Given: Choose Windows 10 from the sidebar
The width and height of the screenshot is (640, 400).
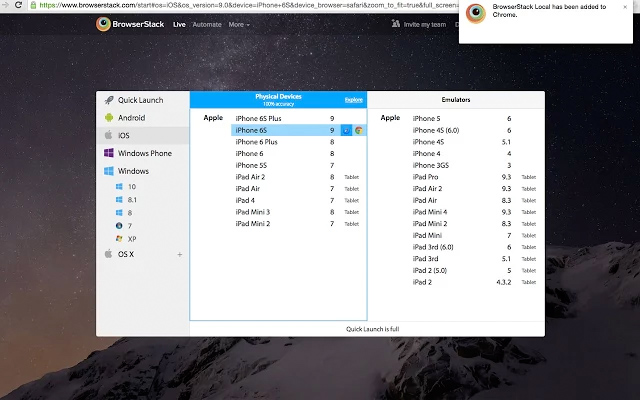Looking at the screenshot, I should 131,187.
